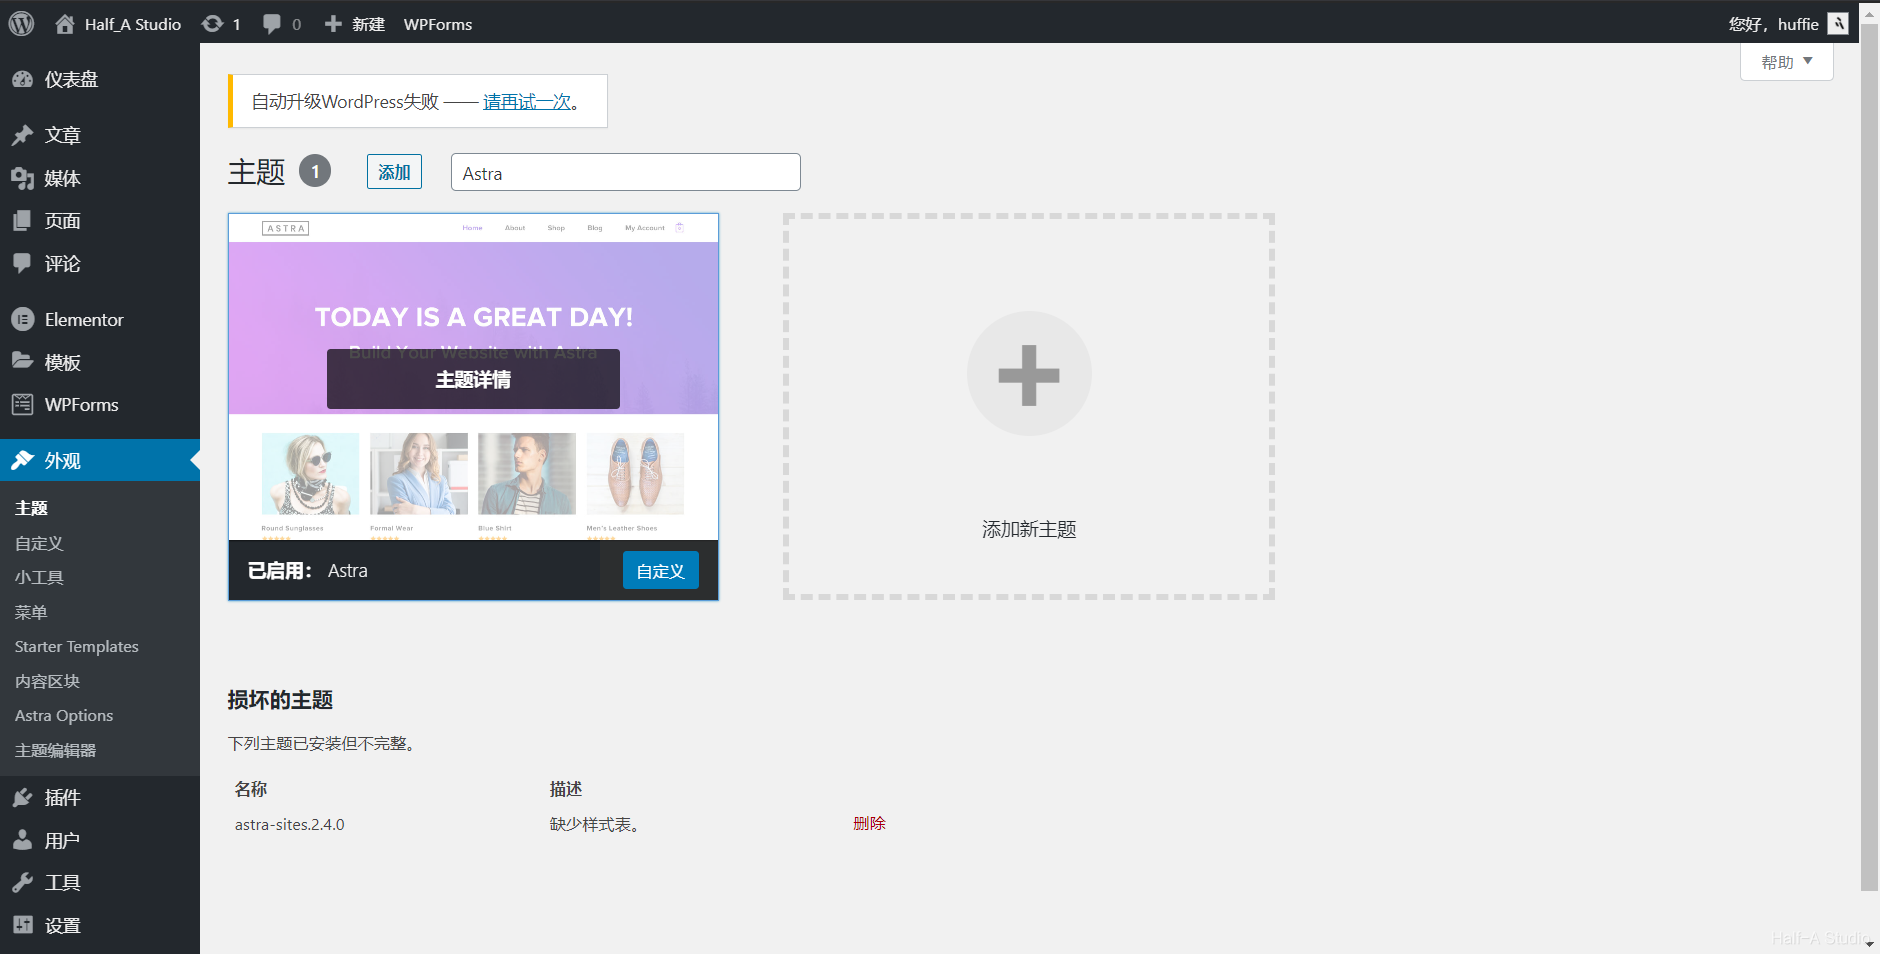This screenshot has width=1880, height=954.
Task: Click the Astra theme screenshot thumbnail
Action: pyautogui.click(x=473, y=377)
